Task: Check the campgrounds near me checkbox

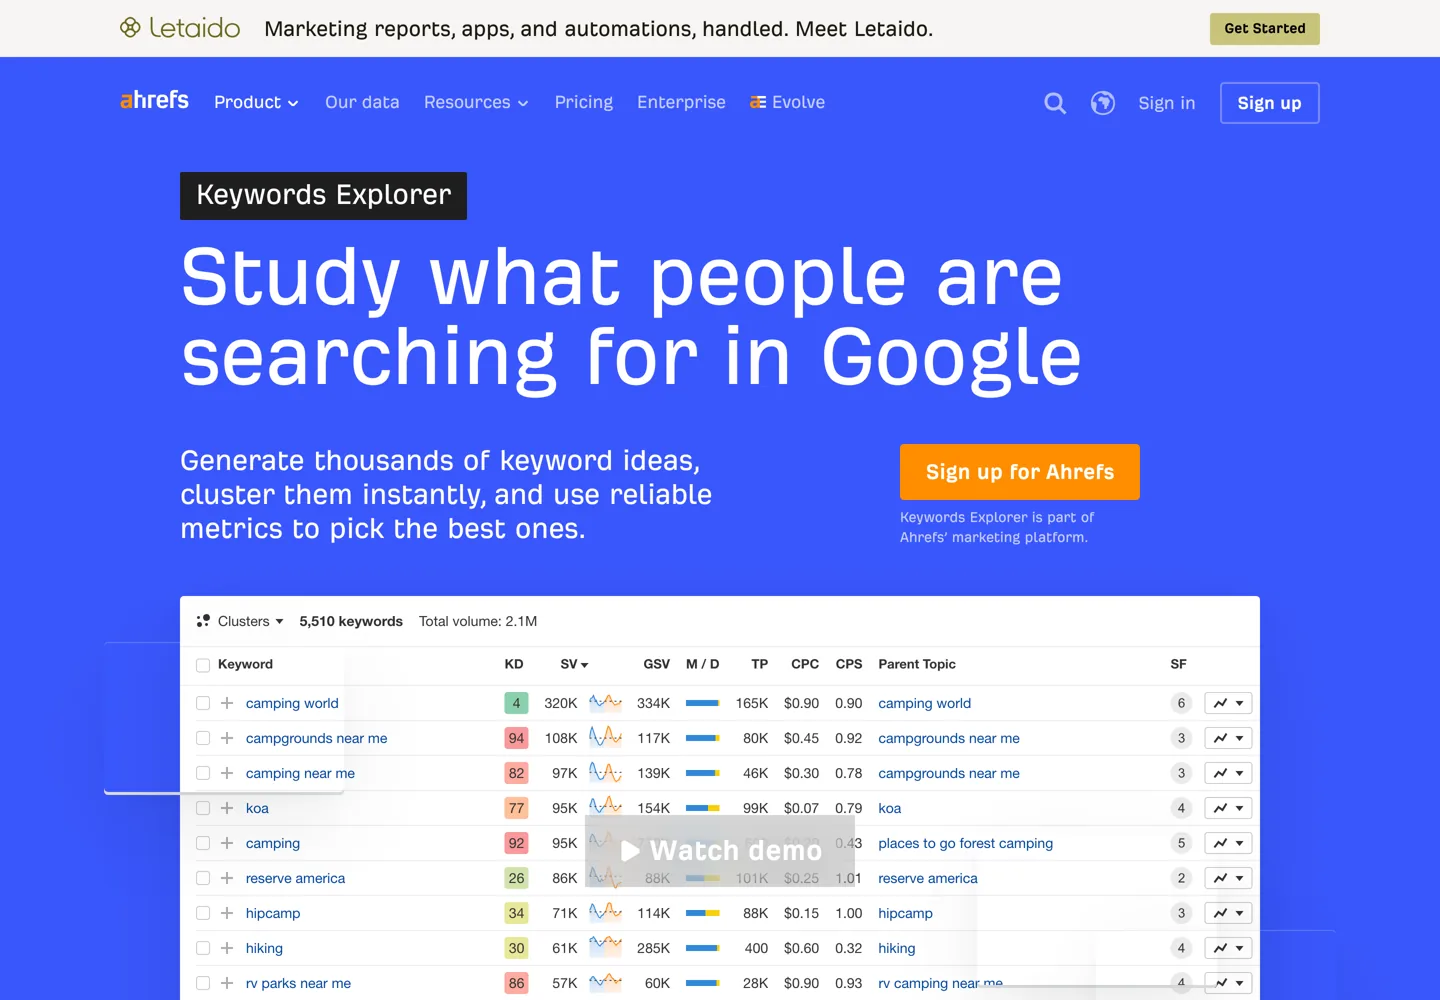Action: coord(203,738)
